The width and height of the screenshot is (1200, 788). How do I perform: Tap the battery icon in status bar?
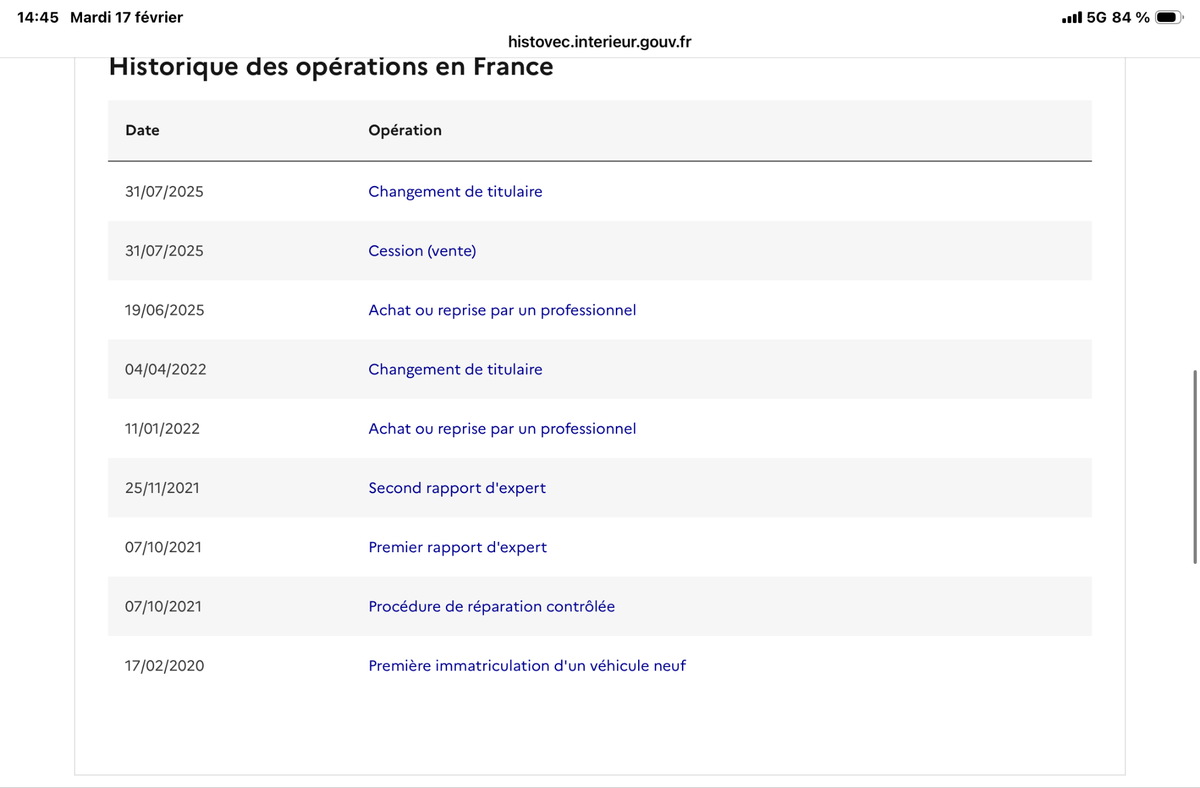(x=1170, y=17)
